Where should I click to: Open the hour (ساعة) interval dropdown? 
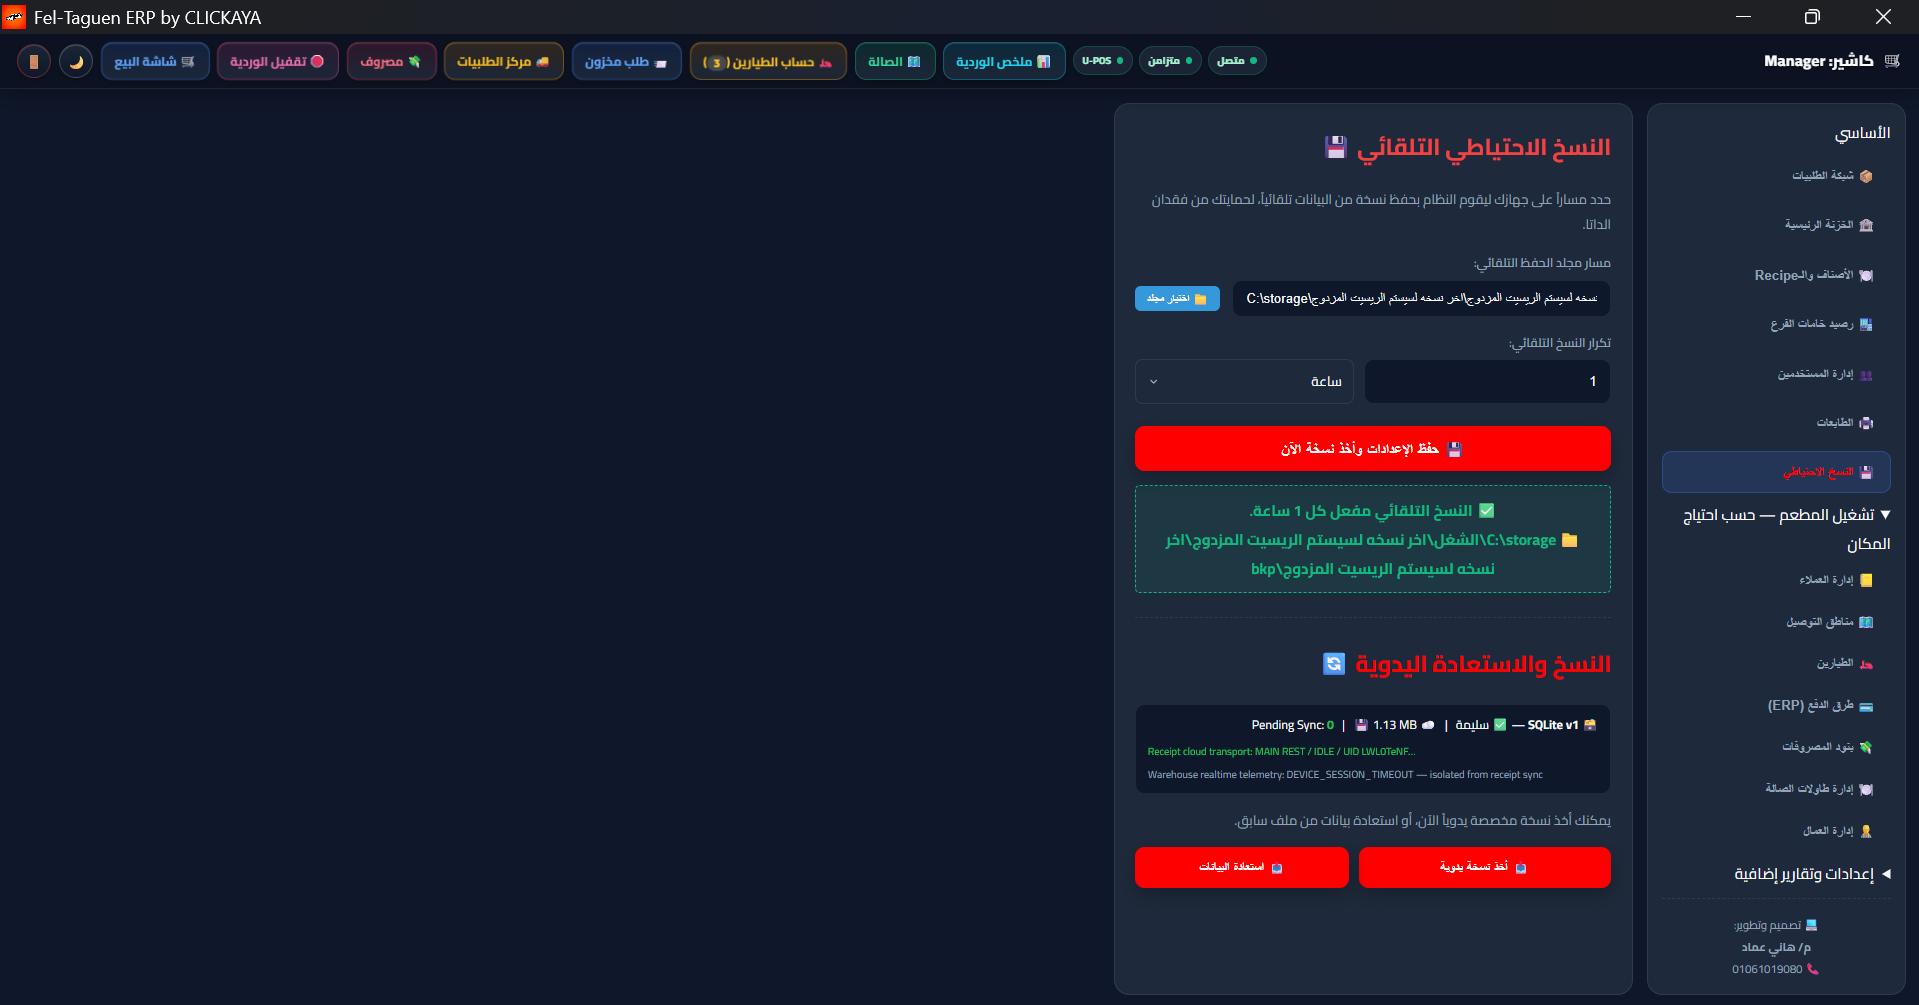[1244, 381]
